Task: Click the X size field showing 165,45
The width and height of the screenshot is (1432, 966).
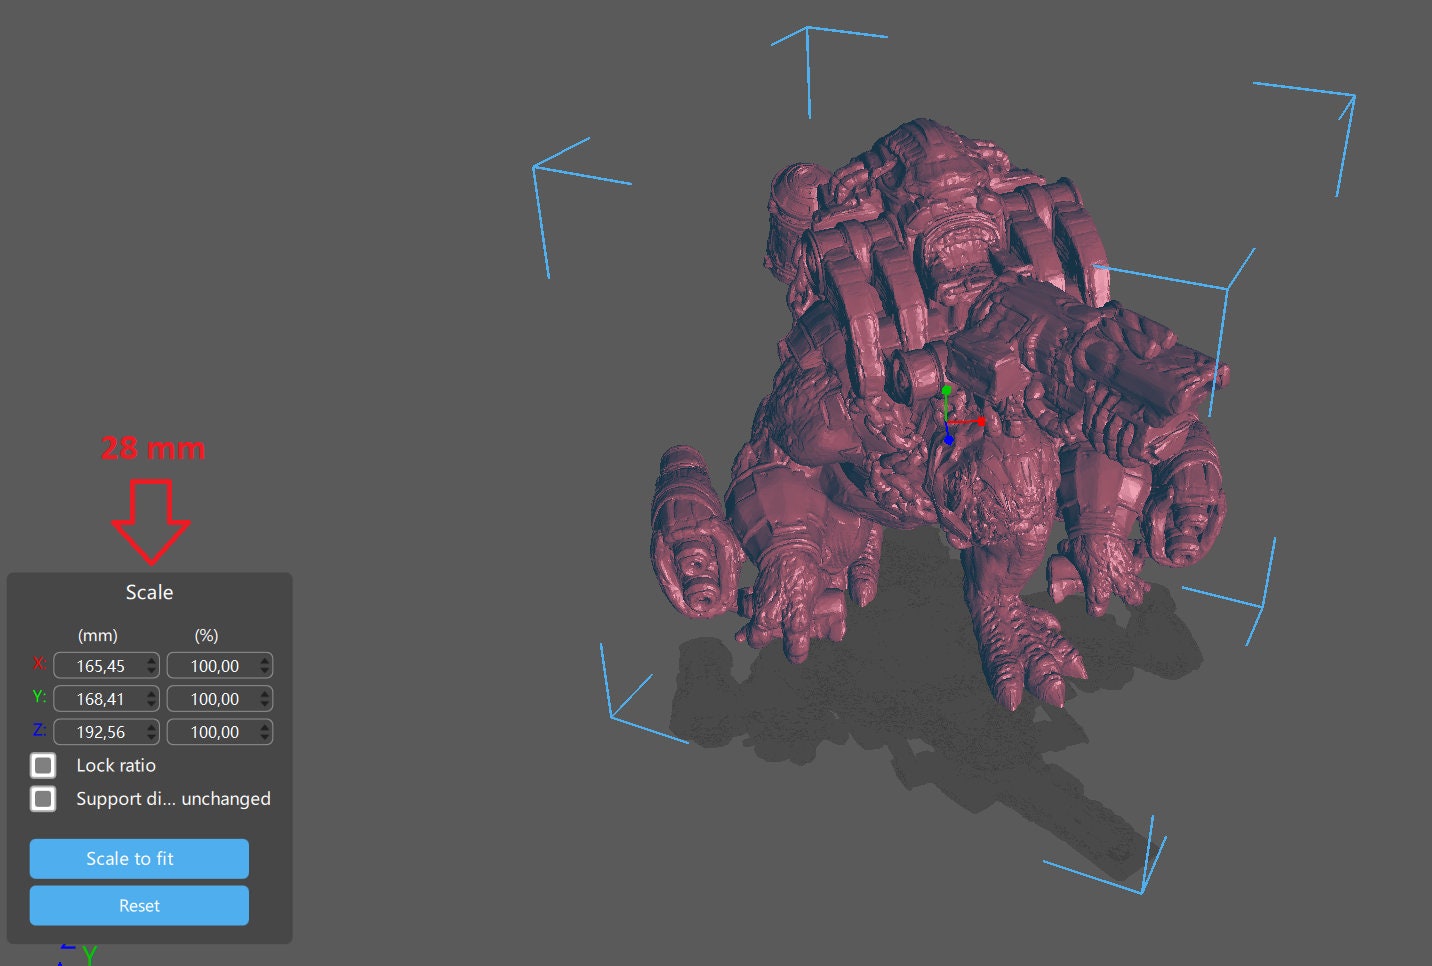Action: pos(100,666)
